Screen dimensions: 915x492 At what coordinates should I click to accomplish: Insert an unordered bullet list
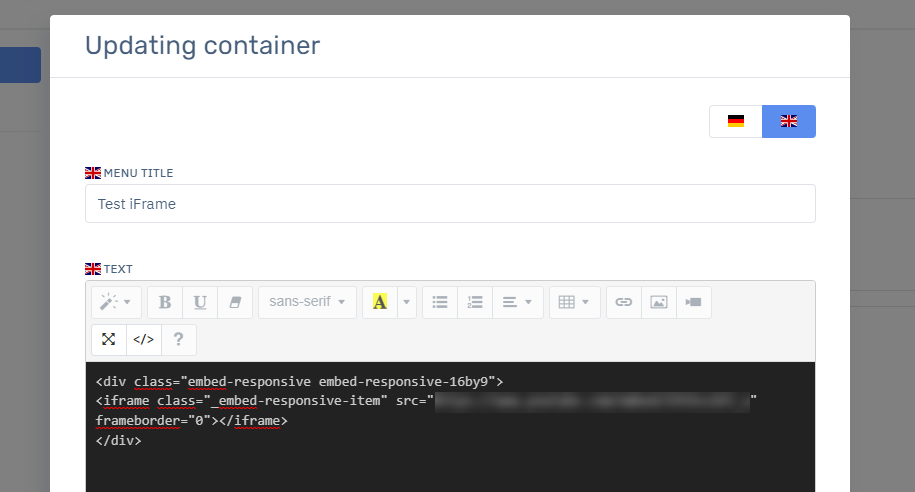point(440,302)
